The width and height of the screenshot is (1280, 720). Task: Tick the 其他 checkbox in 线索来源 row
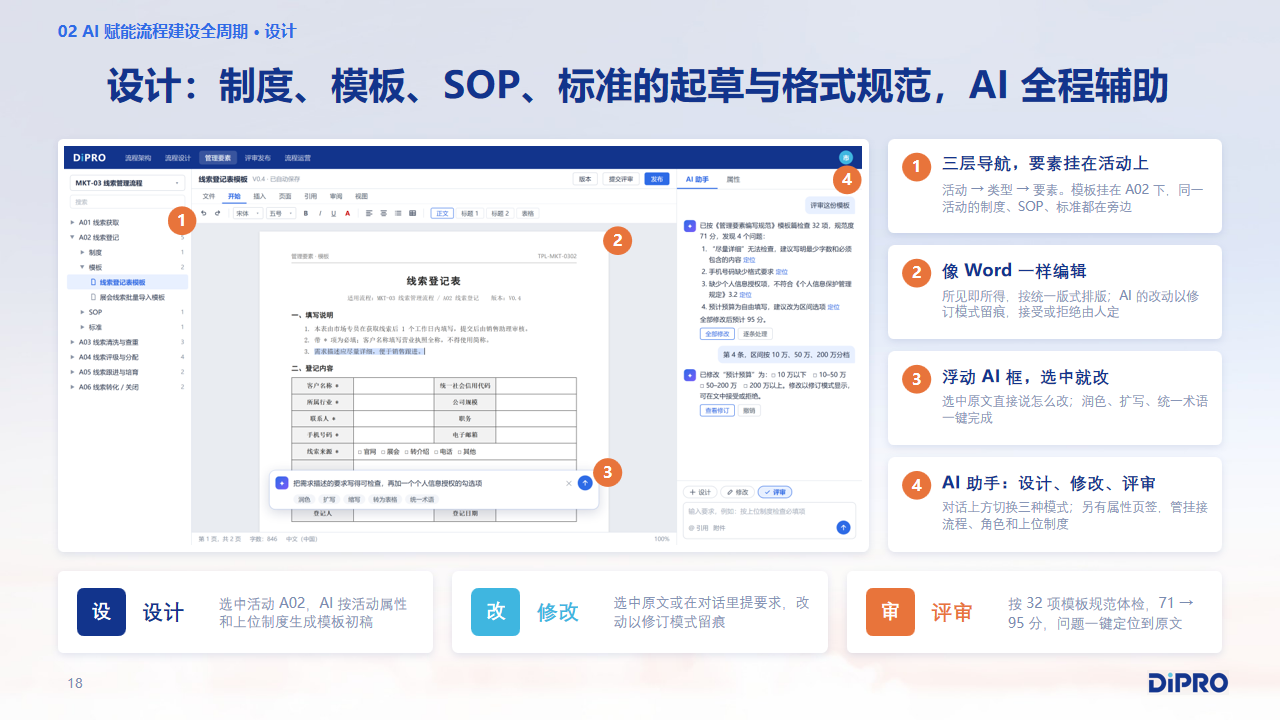tap(460, 452)
